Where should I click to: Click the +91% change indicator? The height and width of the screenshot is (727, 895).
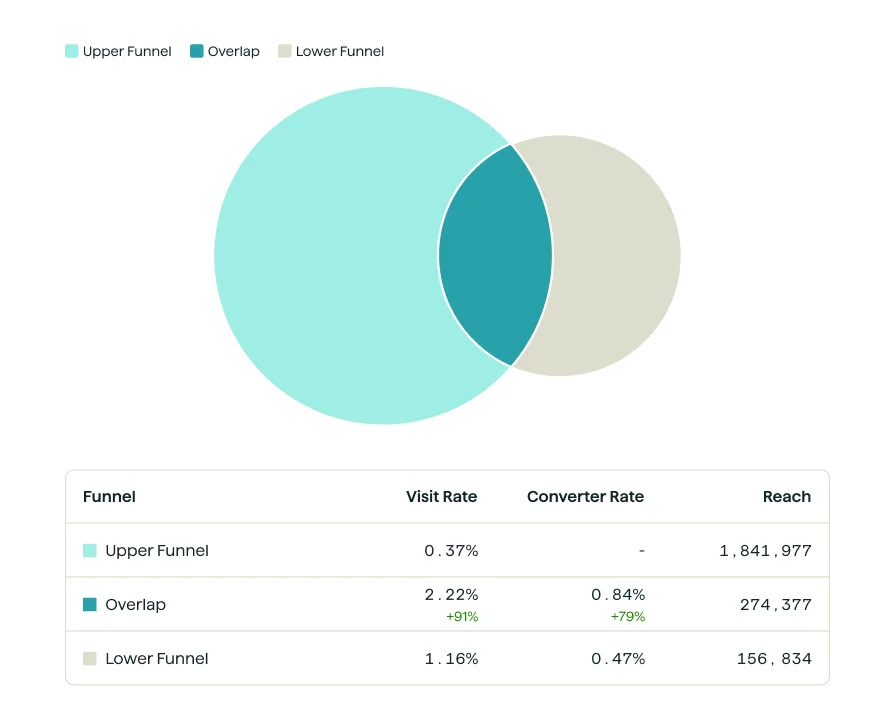coord(461,616)
